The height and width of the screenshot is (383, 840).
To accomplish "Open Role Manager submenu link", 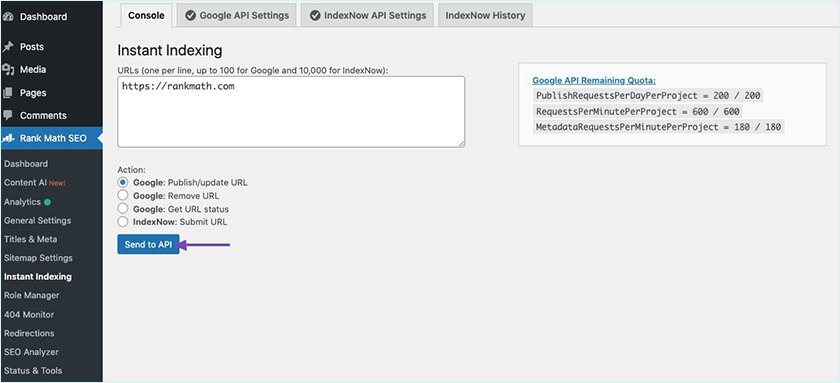I will click(32, 296).
